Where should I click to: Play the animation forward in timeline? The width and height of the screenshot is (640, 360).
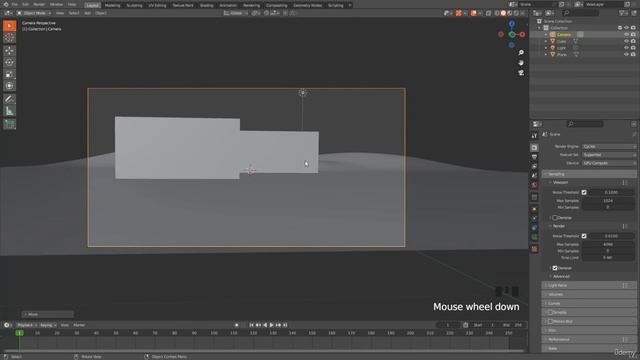click(x=271, y=325)
